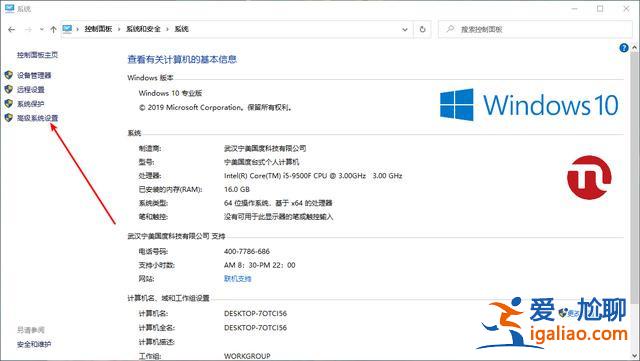Click the scrollbar up arrow
The width and height of the screenshot is (640, 361).
click(x=635, y=47)
